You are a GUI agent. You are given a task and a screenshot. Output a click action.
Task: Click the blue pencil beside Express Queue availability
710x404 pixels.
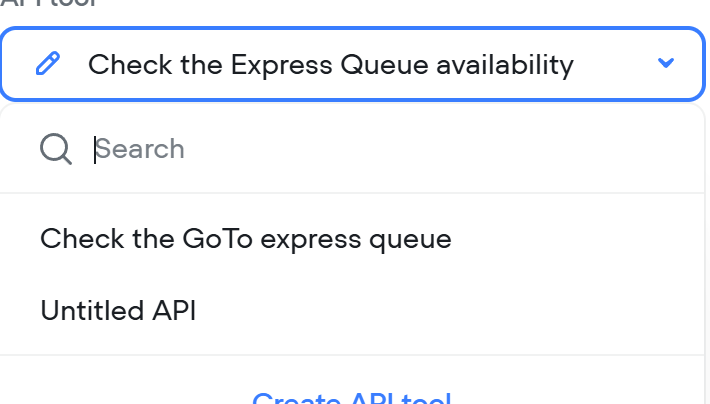pyautogui.click(x=48, y=63)
